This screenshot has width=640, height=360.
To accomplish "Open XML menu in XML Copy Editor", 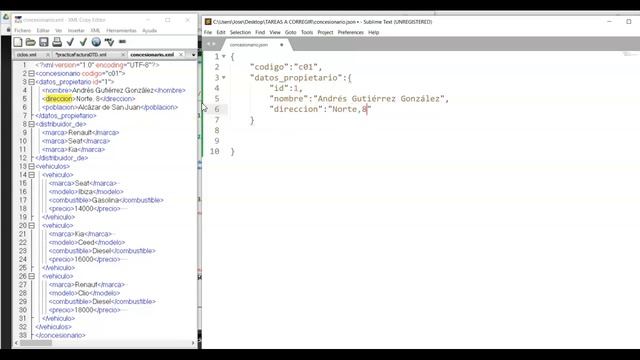I will tap(95, 31).
